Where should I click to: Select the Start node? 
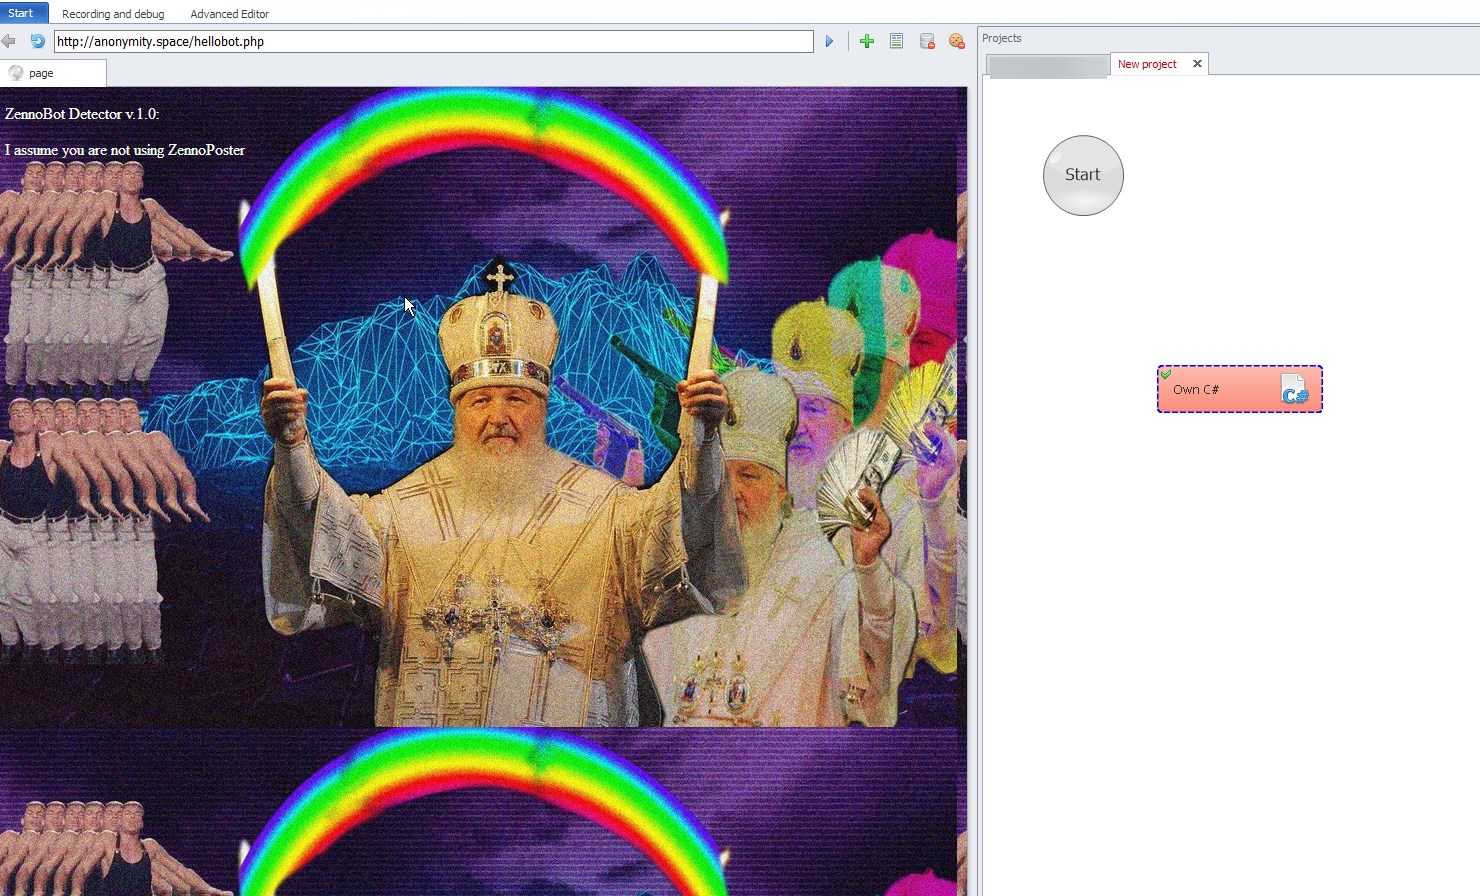[1083, 175]
